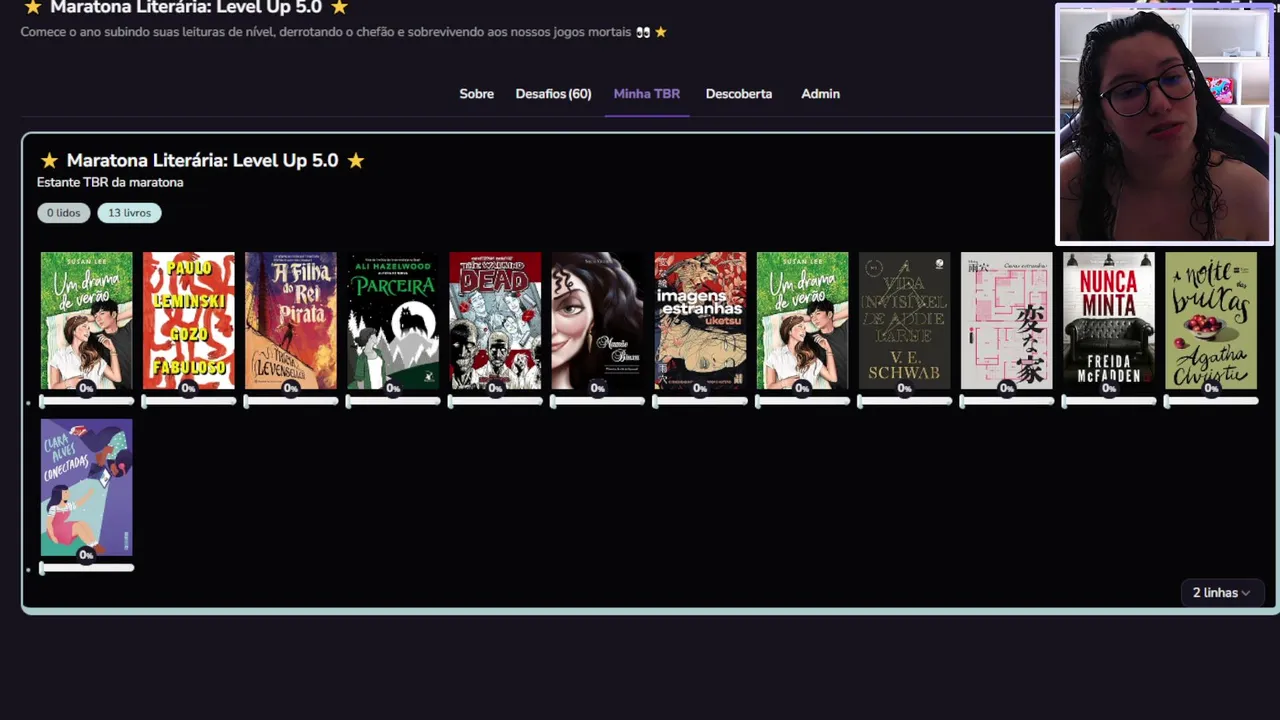Click progress bar under Addie LaRue book
The width and height of the screenshot is (1280, 720).
[904, 401]
